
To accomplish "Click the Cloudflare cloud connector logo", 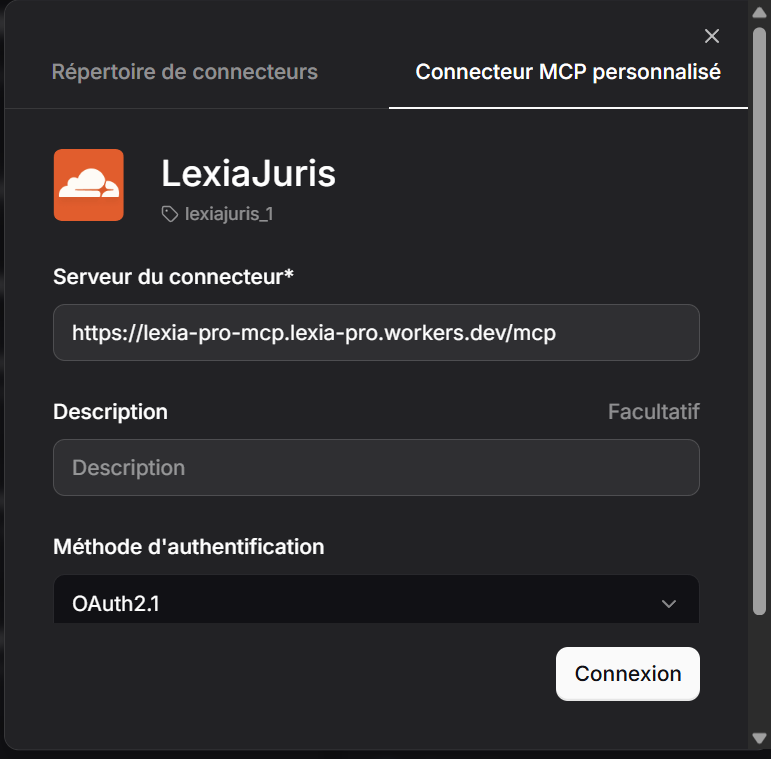I will point(89,185).
